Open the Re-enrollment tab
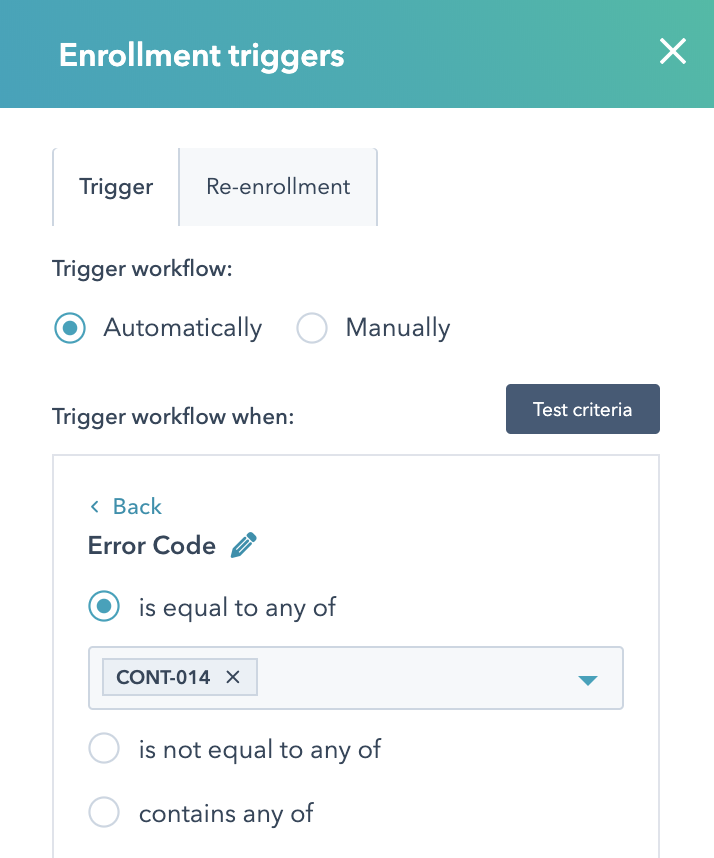 click(x=278, y=187)
